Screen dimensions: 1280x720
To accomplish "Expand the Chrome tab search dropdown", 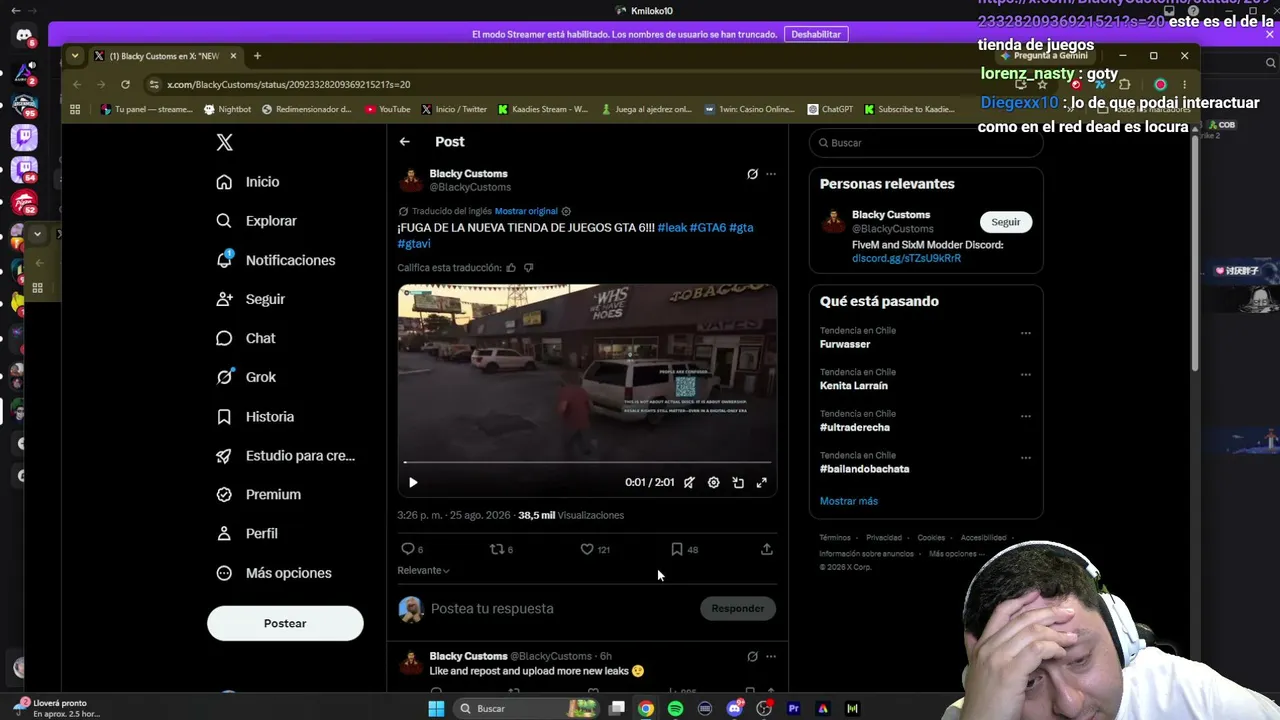I will pyautogui.click(x=75, y=56).
